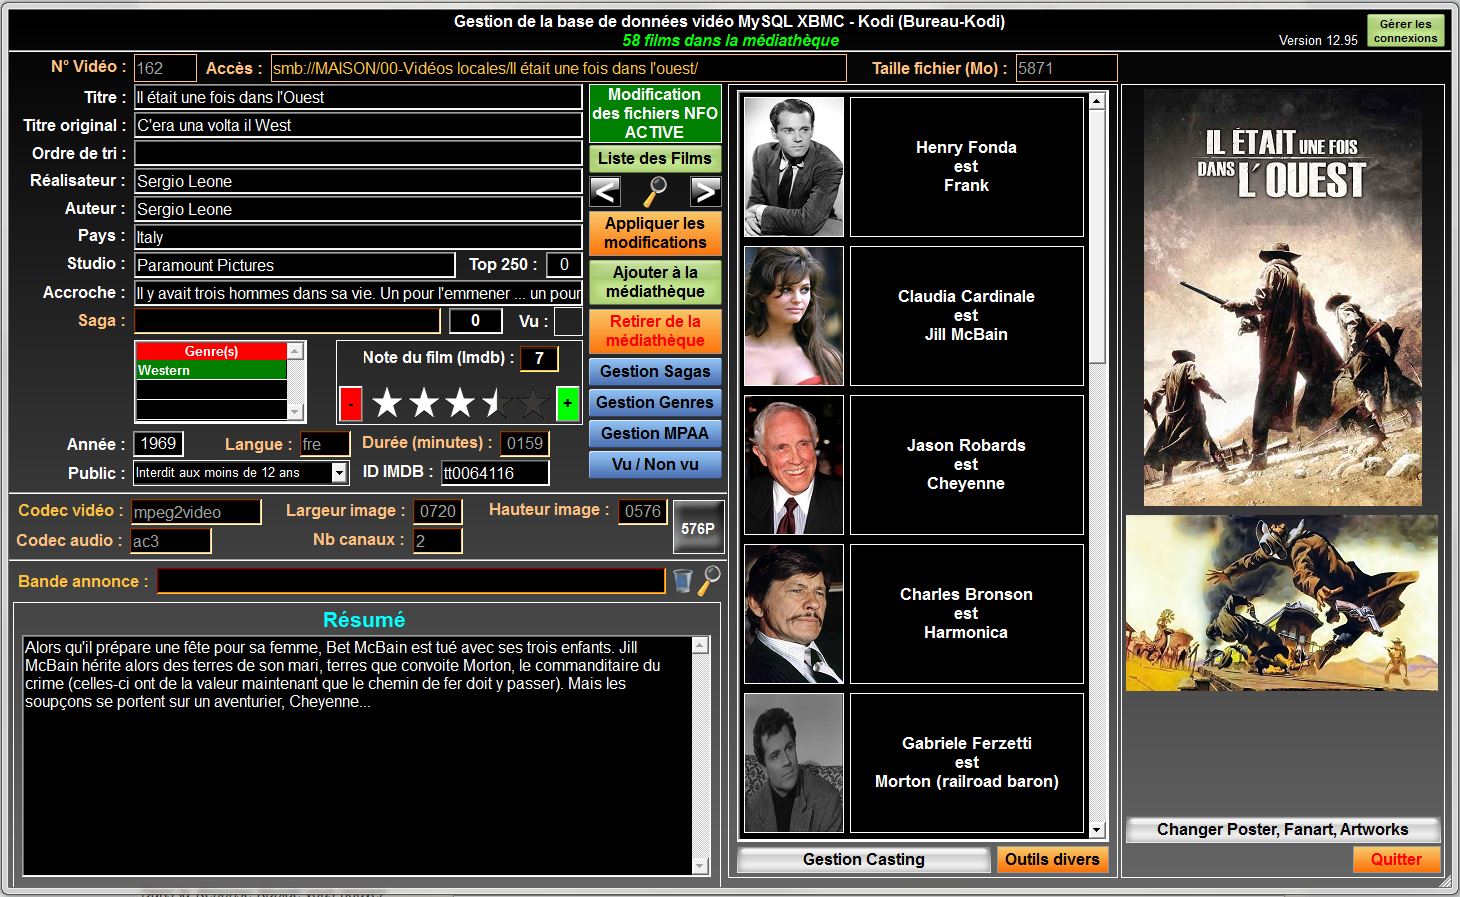This screenshot has height=897, width=1460.
Task: Click the Année field showing 1969
Action: click(158, 444)
